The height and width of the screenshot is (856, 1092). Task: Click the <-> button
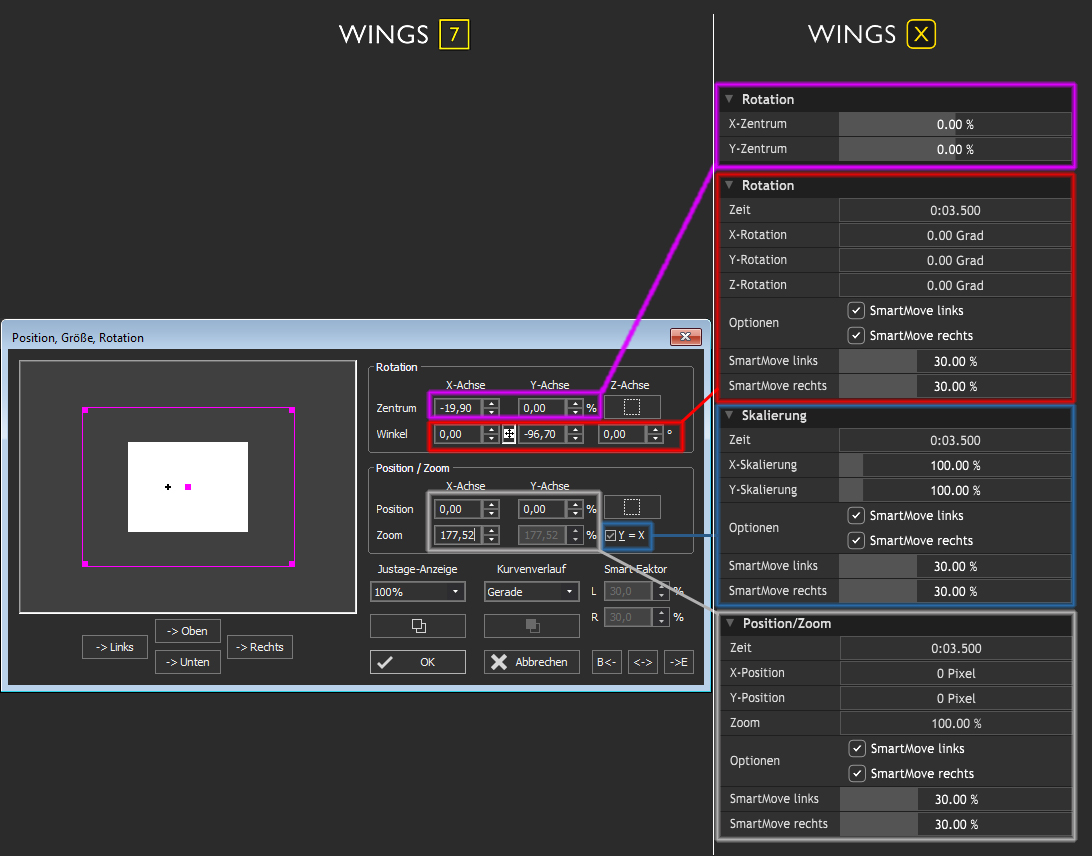pos(643,662)
